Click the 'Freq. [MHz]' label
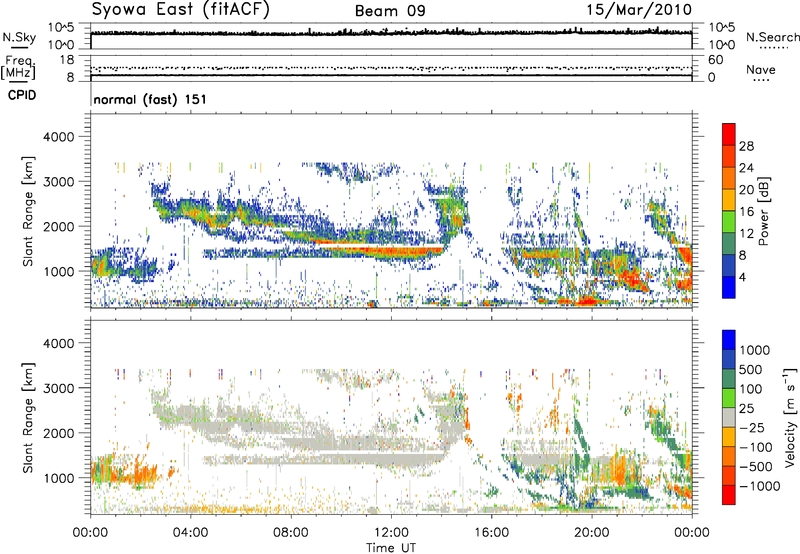Screen dimensions: 800x554 tap(18, 68)
